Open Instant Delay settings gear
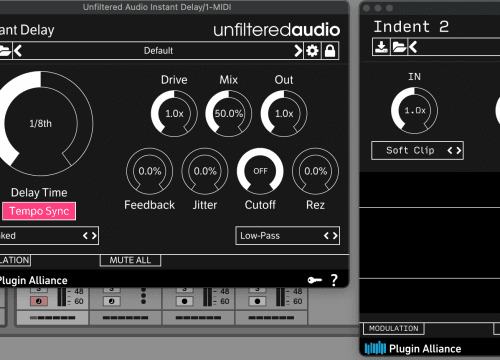 coord(312,51)
